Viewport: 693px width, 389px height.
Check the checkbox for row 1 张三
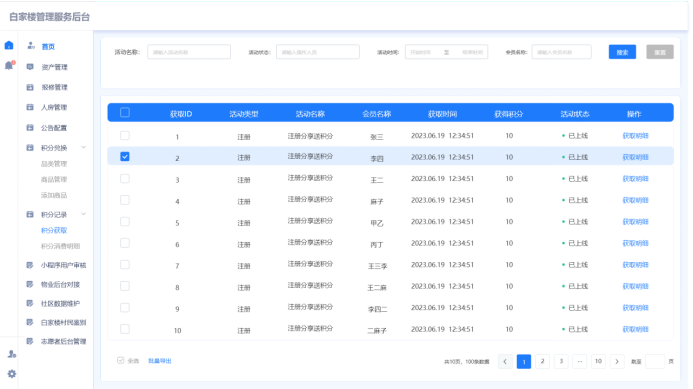tap(125, 135)
